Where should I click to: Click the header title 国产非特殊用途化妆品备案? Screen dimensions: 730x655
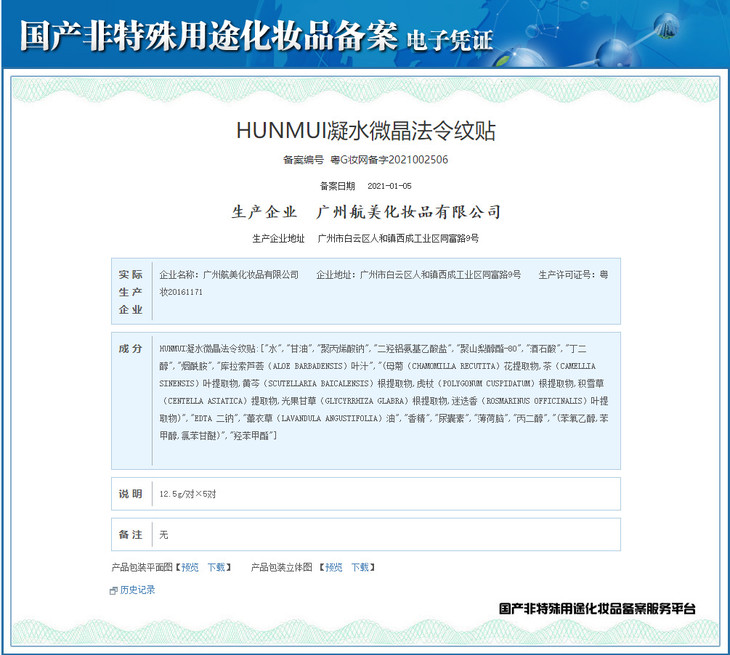point(209,35)
